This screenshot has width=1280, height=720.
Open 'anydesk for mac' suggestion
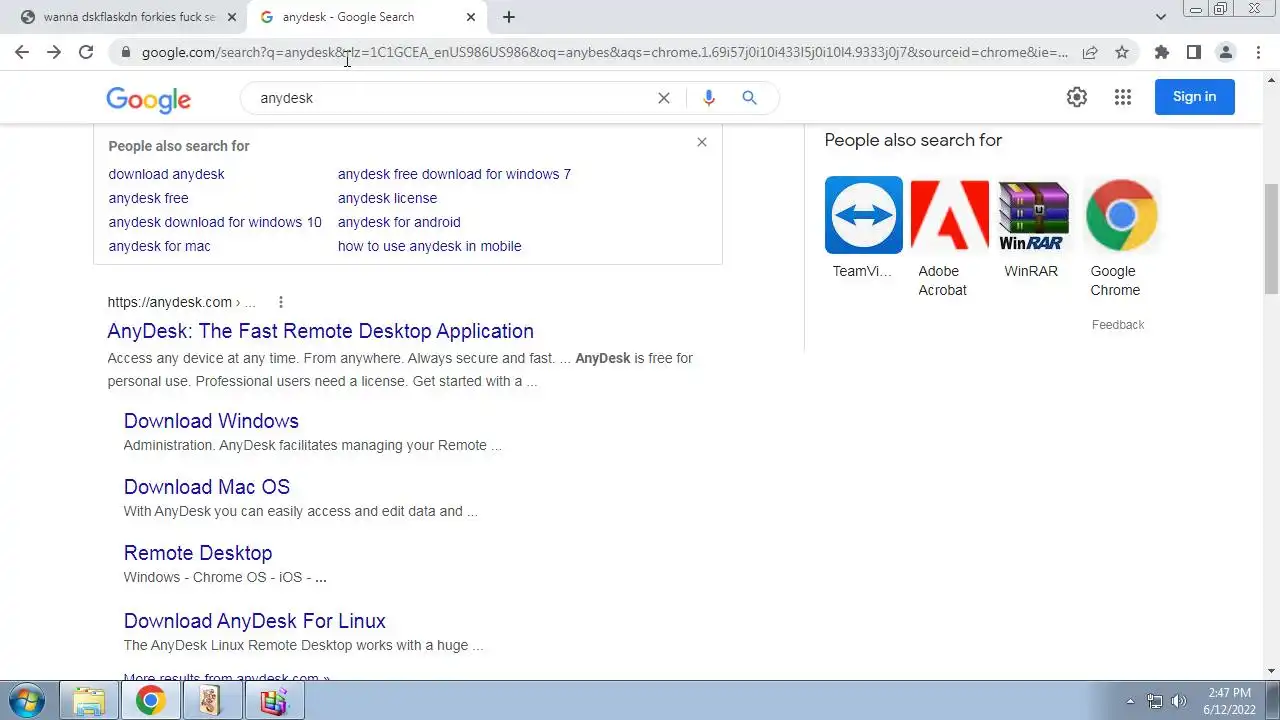160,246
